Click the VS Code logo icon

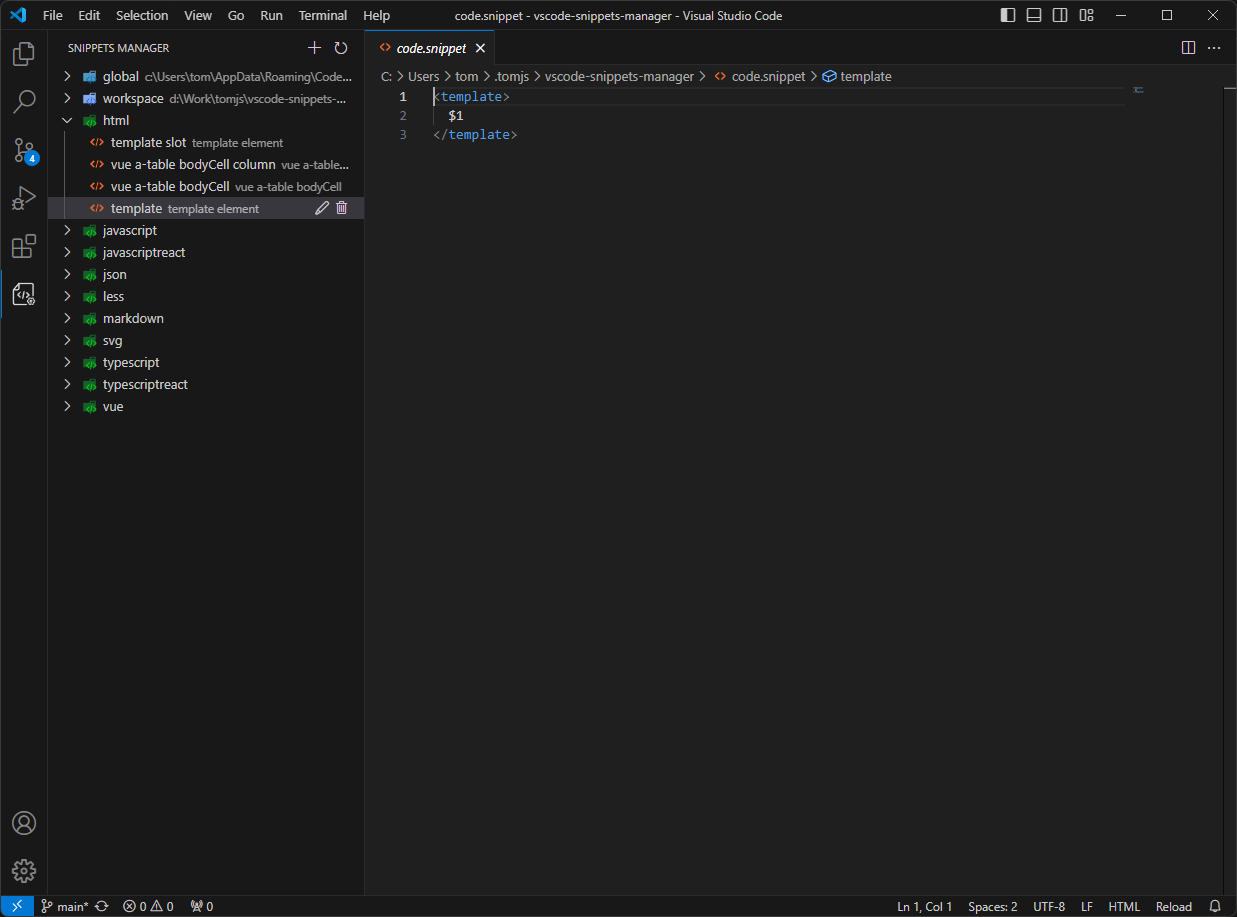[x=18, y=15]
